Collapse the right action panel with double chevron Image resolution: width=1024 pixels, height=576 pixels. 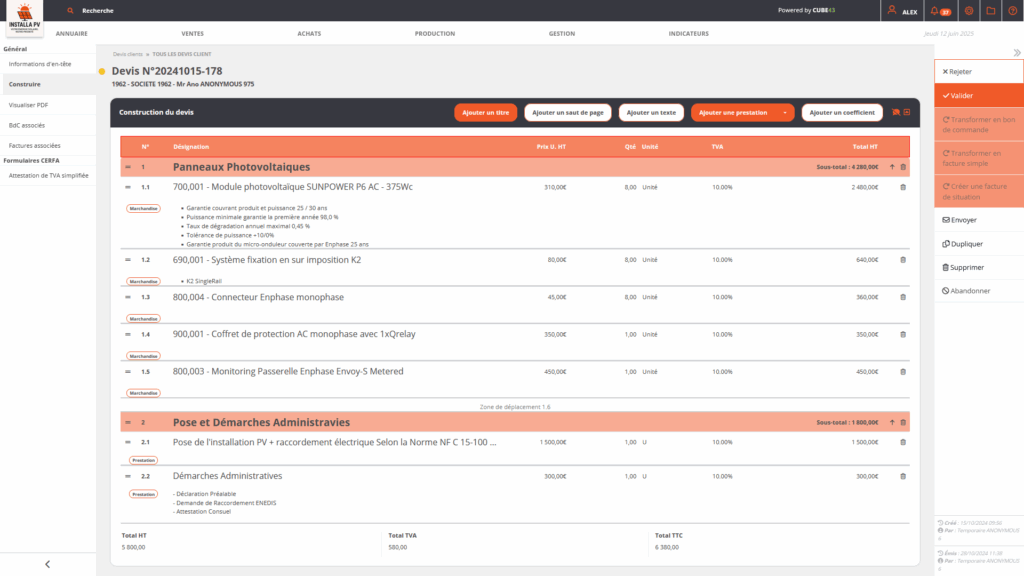coord(1017,53)
